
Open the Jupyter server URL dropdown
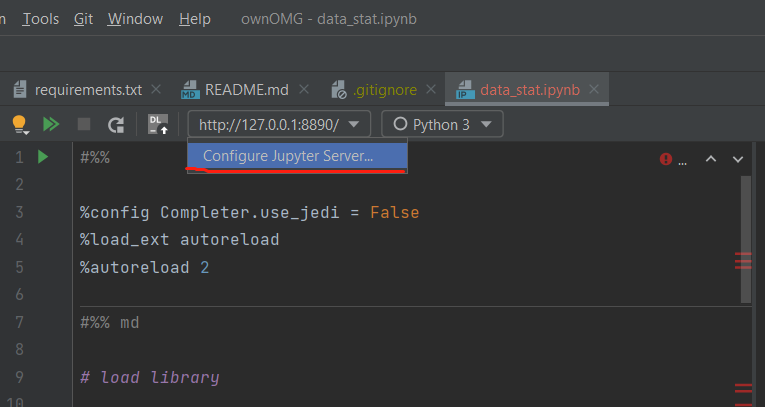click(x=279, y=124)
